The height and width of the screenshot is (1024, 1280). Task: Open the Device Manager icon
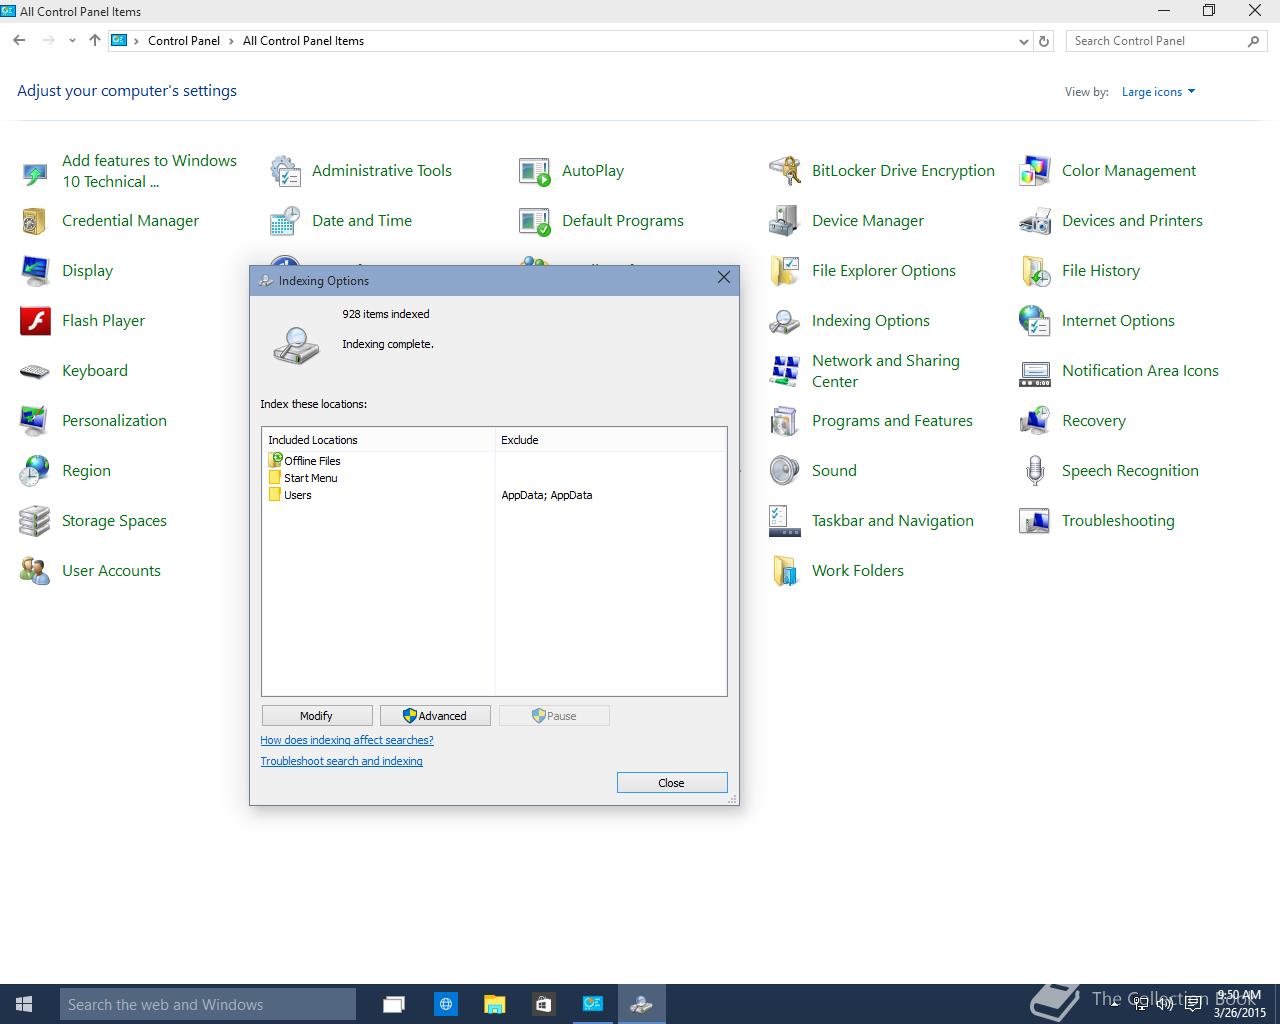(x=785, y=221)
